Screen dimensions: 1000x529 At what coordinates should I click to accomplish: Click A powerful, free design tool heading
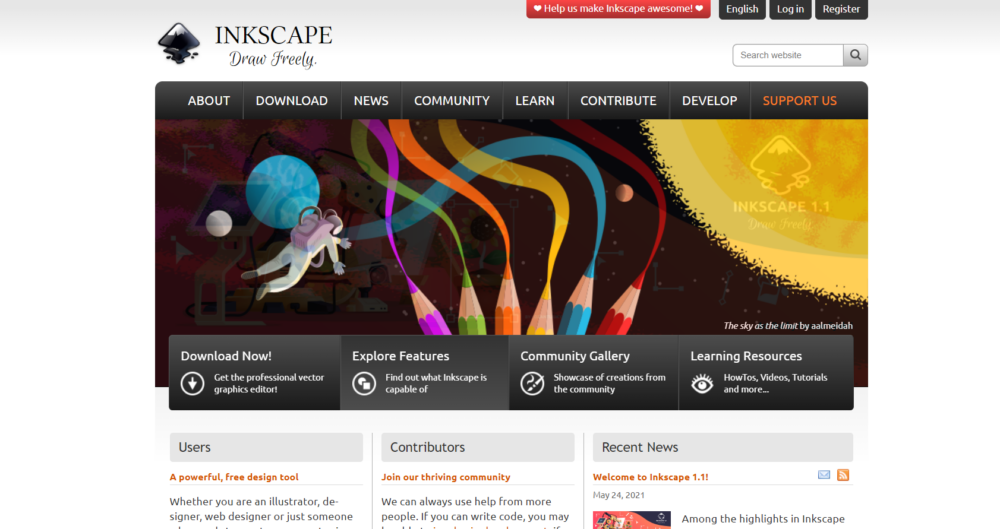(x=234, y=477)
